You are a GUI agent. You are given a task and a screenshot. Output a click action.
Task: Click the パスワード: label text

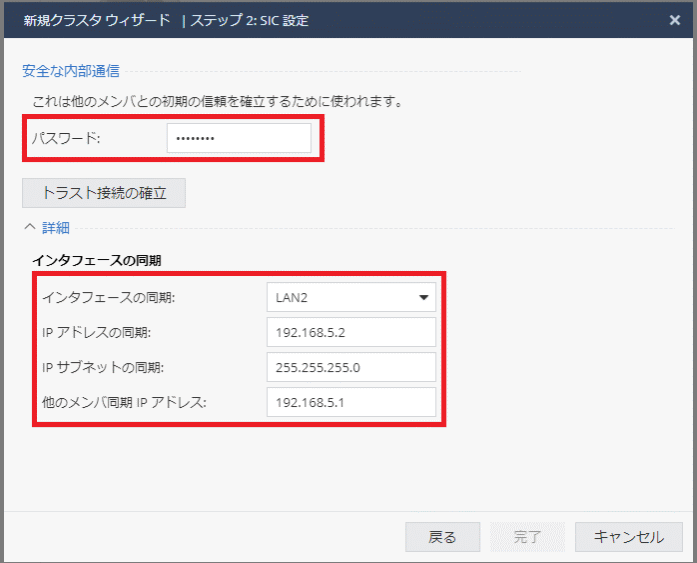tap(66, 138)
